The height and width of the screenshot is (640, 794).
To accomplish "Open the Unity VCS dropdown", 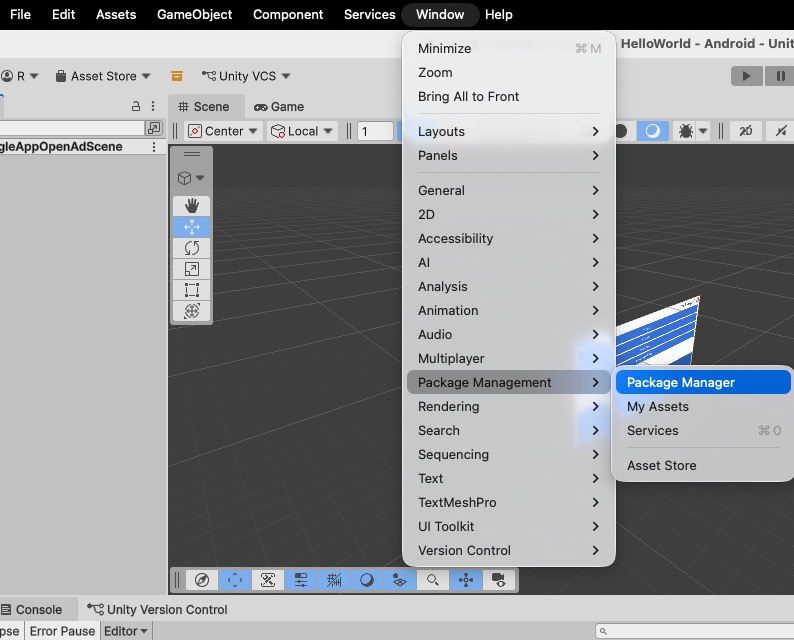I will [246, 76].
